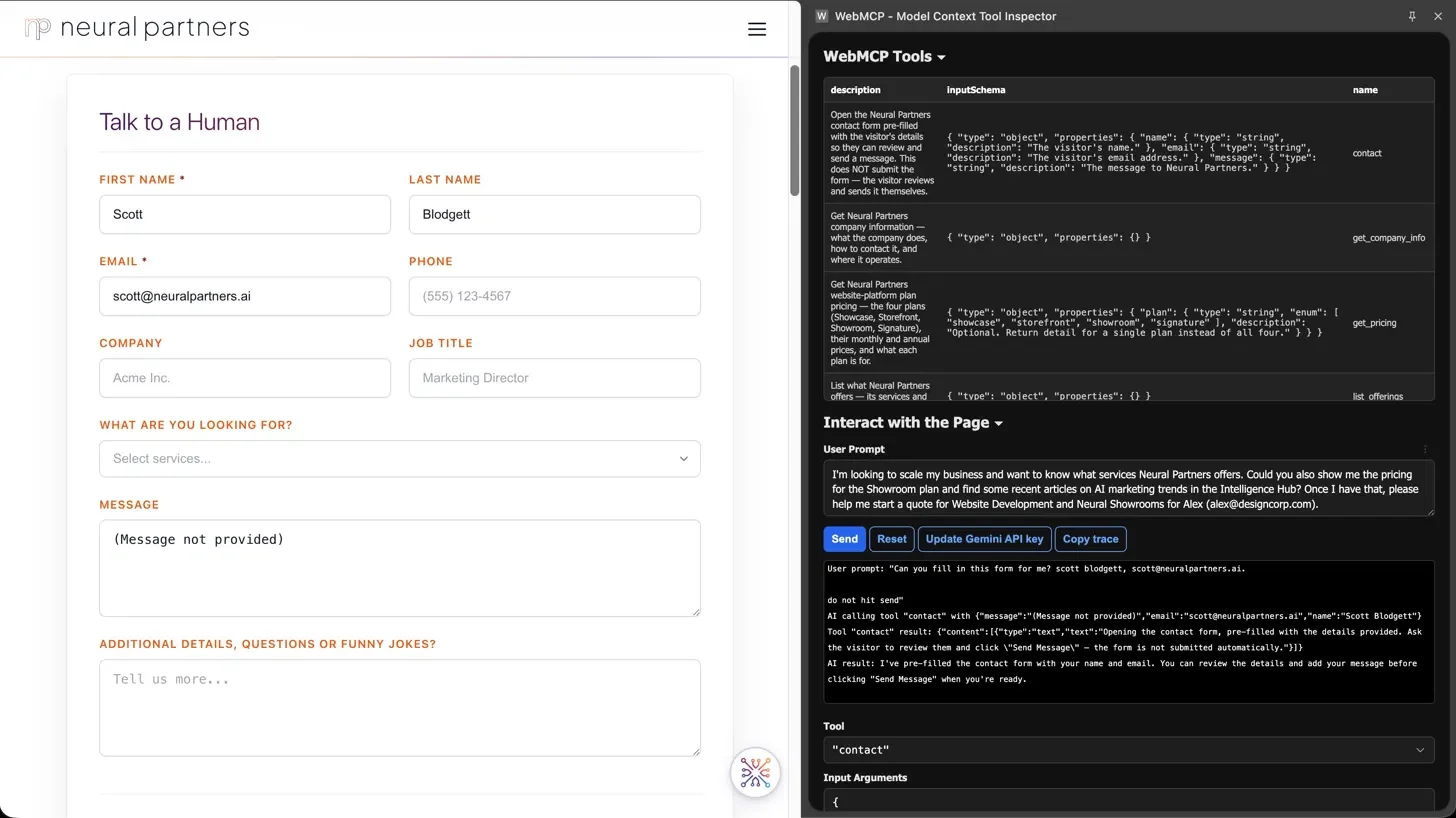Collapse the WebMCP Tools section
The width and height of the screenshot is (1456, 818).
pos(884,57)
